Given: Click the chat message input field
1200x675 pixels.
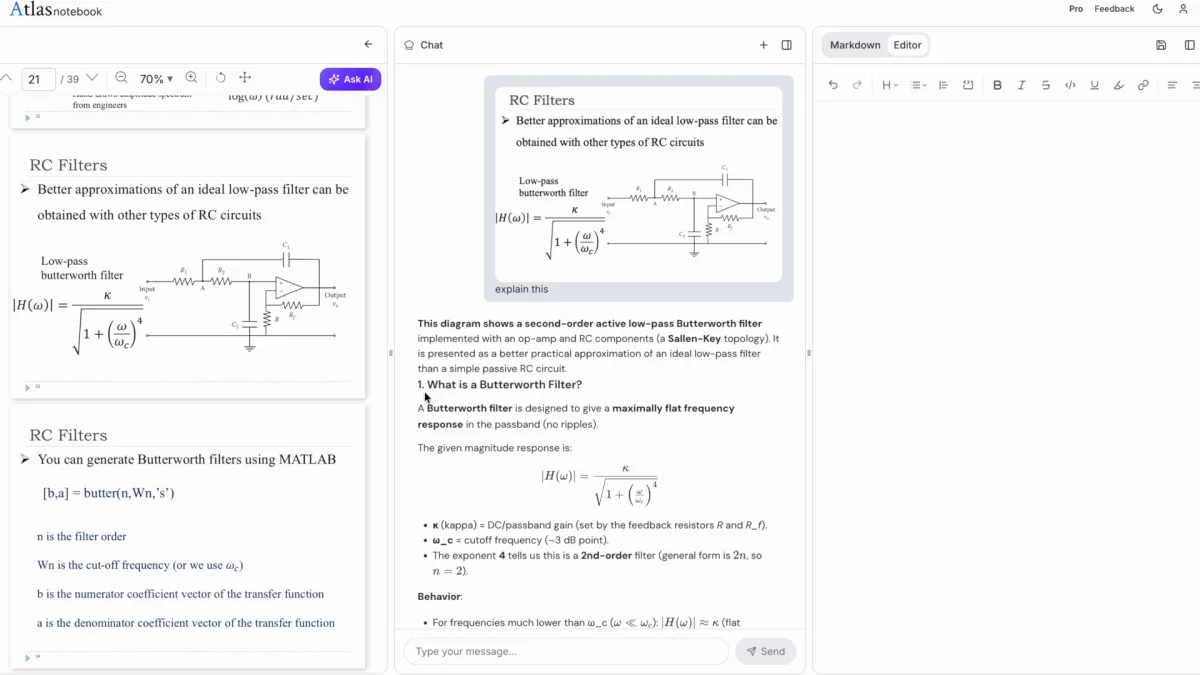Looking at the screenshot, I should [x=566, y=651].
